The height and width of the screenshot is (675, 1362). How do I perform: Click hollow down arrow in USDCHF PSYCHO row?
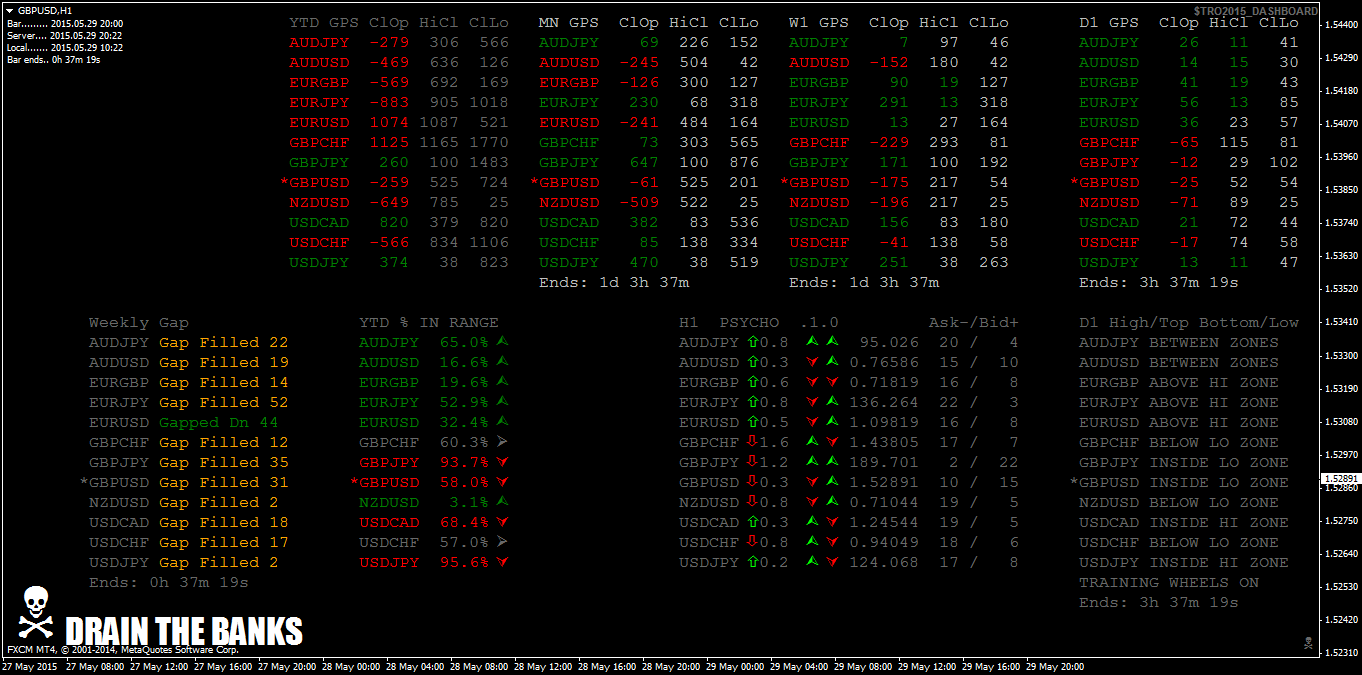752,542
